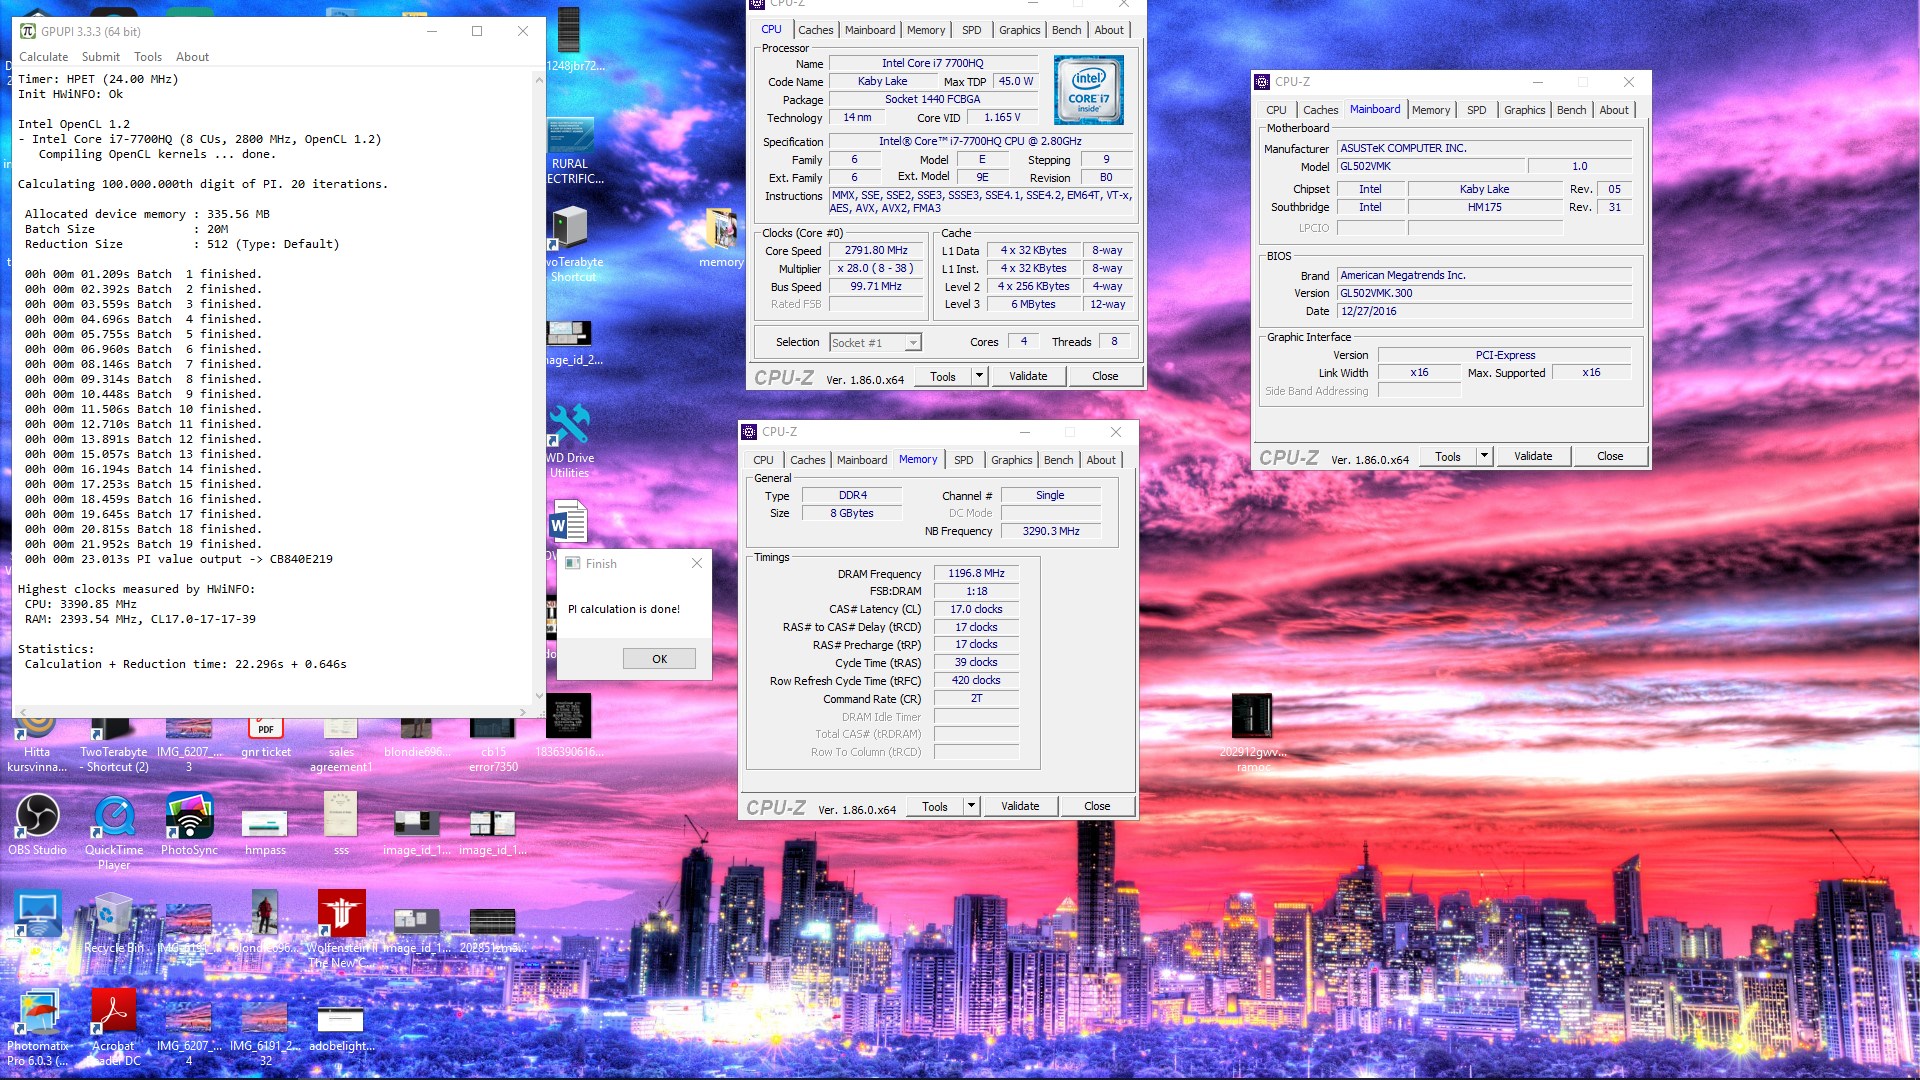Open the Calculate menu in GPUPI
This screenshot has height=1080, width=1920.
[x=44, y=57]
